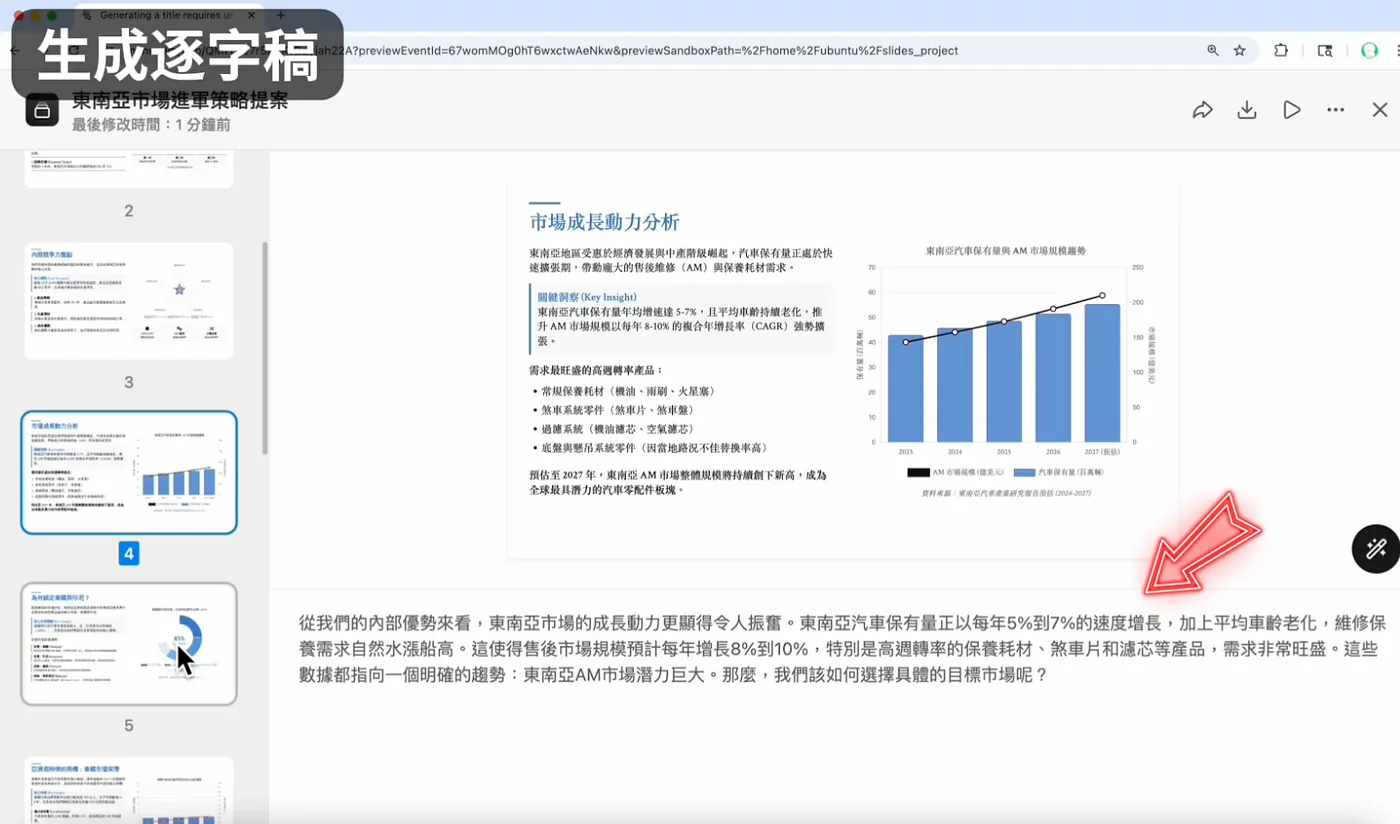Click the bullet 煞車系統零件（煞車片、煞車盤）

617,410
